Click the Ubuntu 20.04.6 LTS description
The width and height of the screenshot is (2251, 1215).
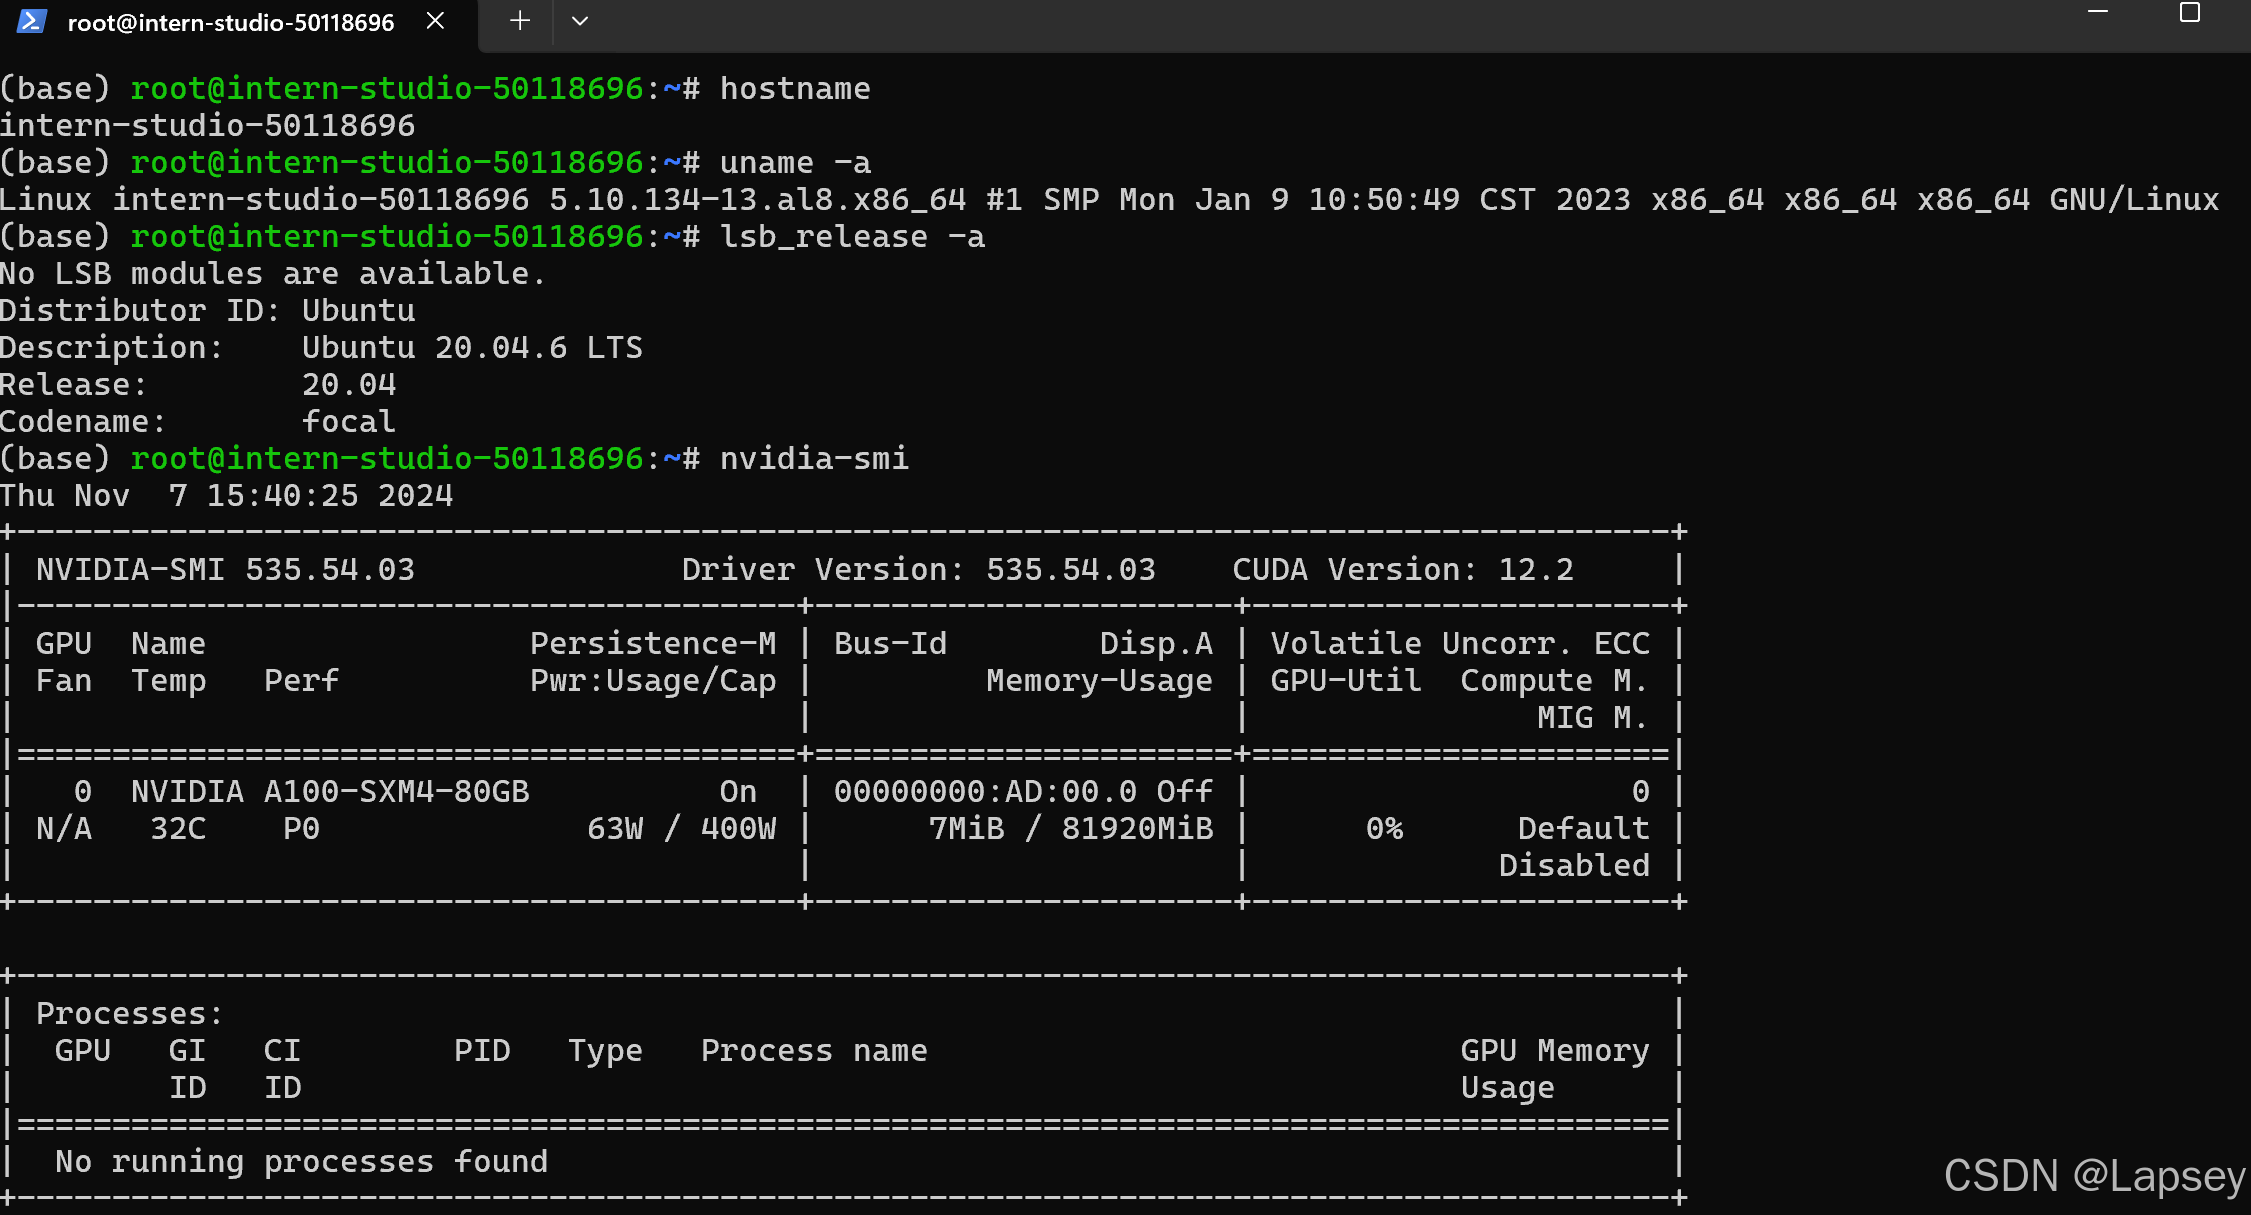472,348
